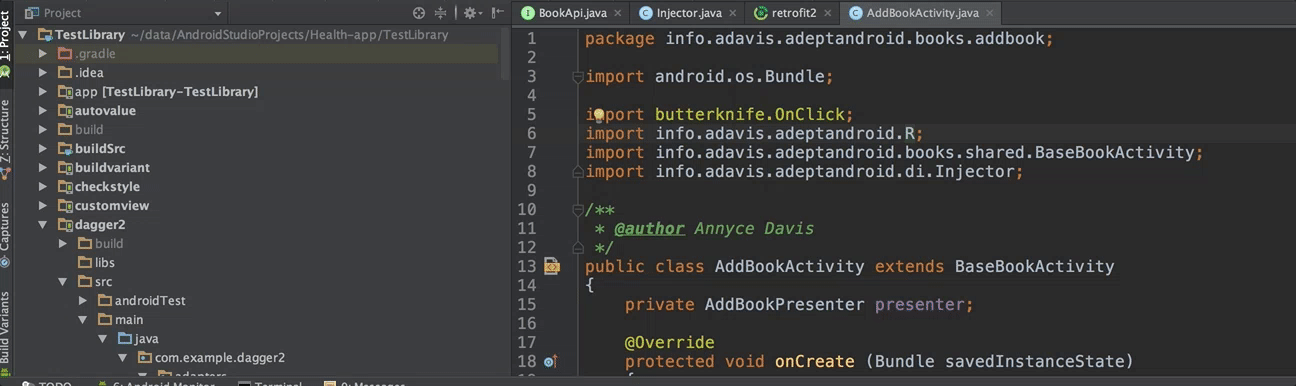Select the java source folder icon
Viewport: 1296px width, 386px height.
[125, 338]
